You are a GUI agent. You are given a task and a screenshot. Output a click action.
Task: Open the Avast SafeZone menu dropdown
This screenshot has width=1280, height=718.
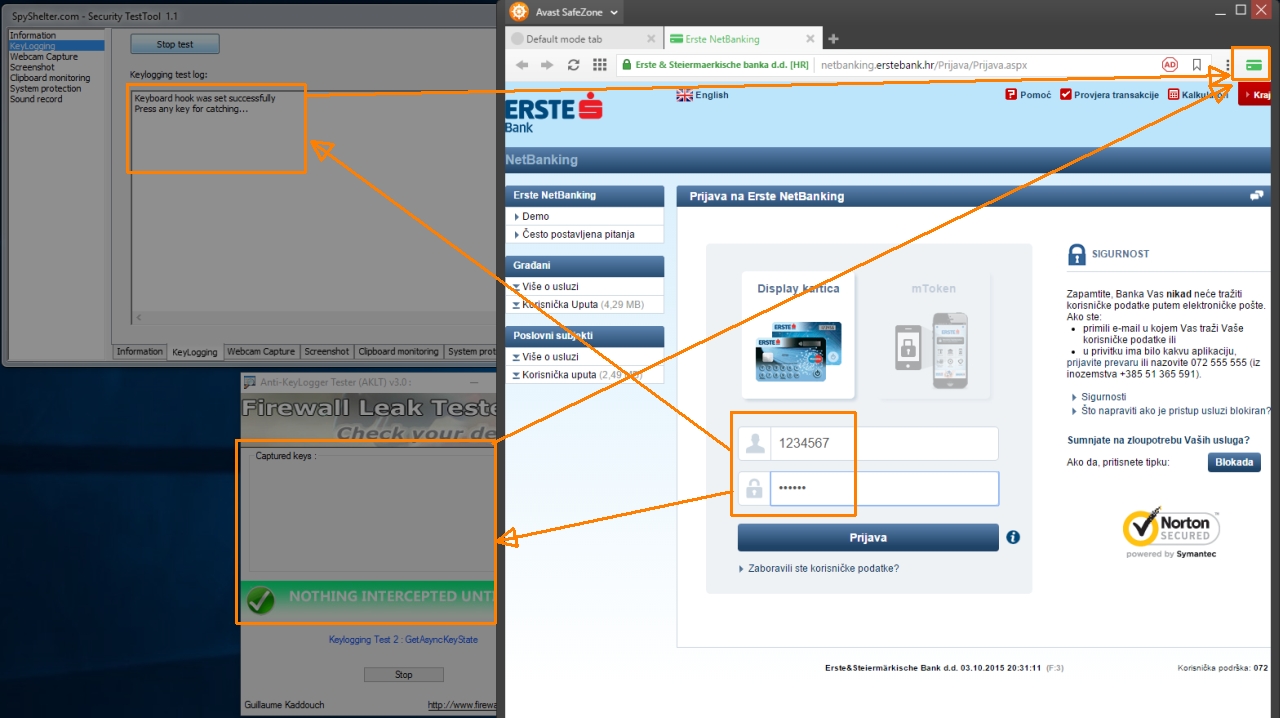tap(565, 12)
